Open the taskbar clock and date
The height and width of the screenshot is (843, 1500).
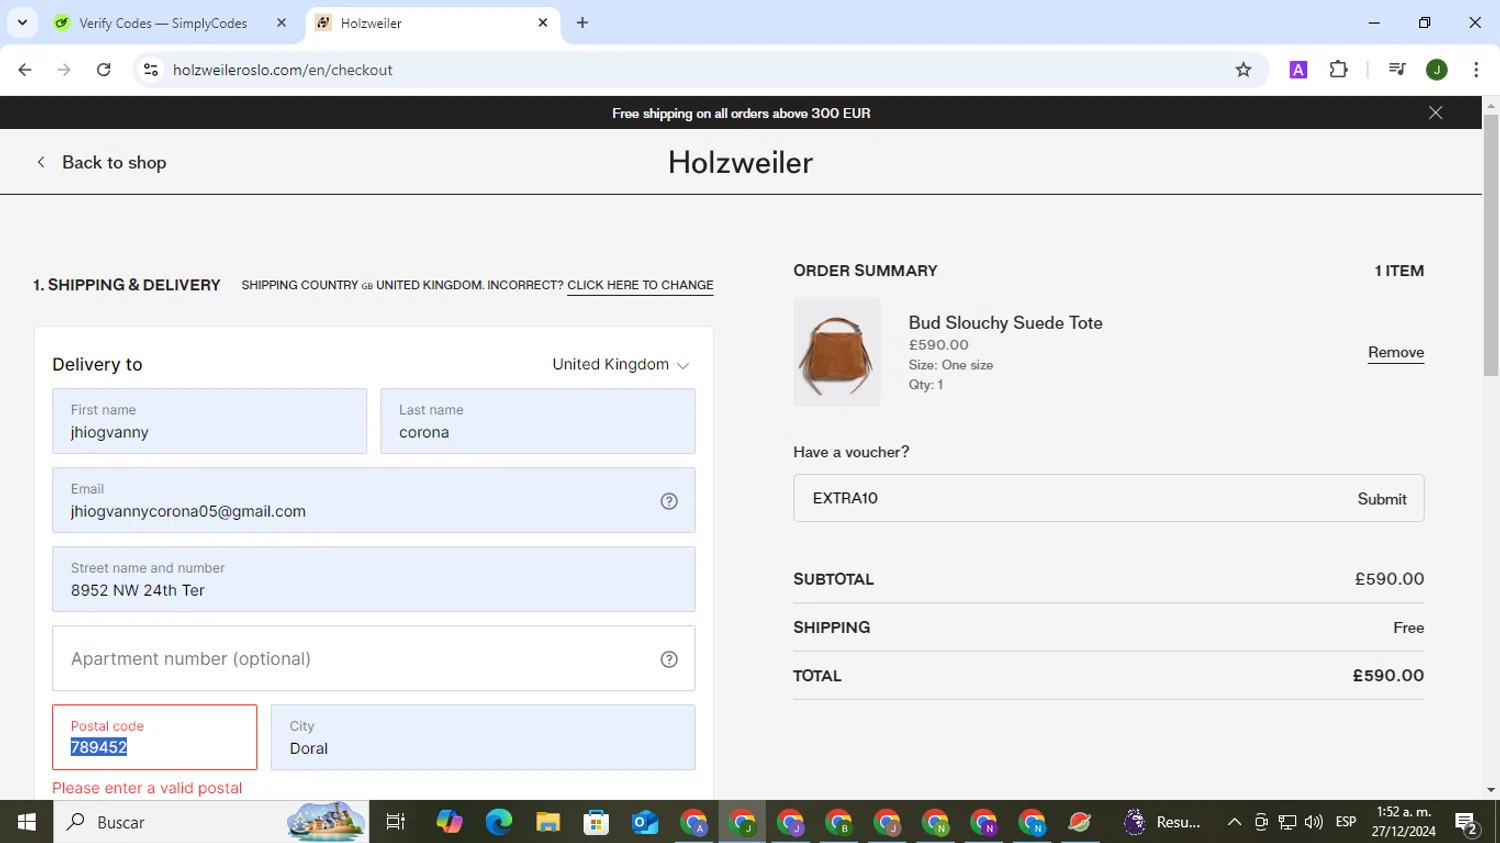pos(1403,822)
